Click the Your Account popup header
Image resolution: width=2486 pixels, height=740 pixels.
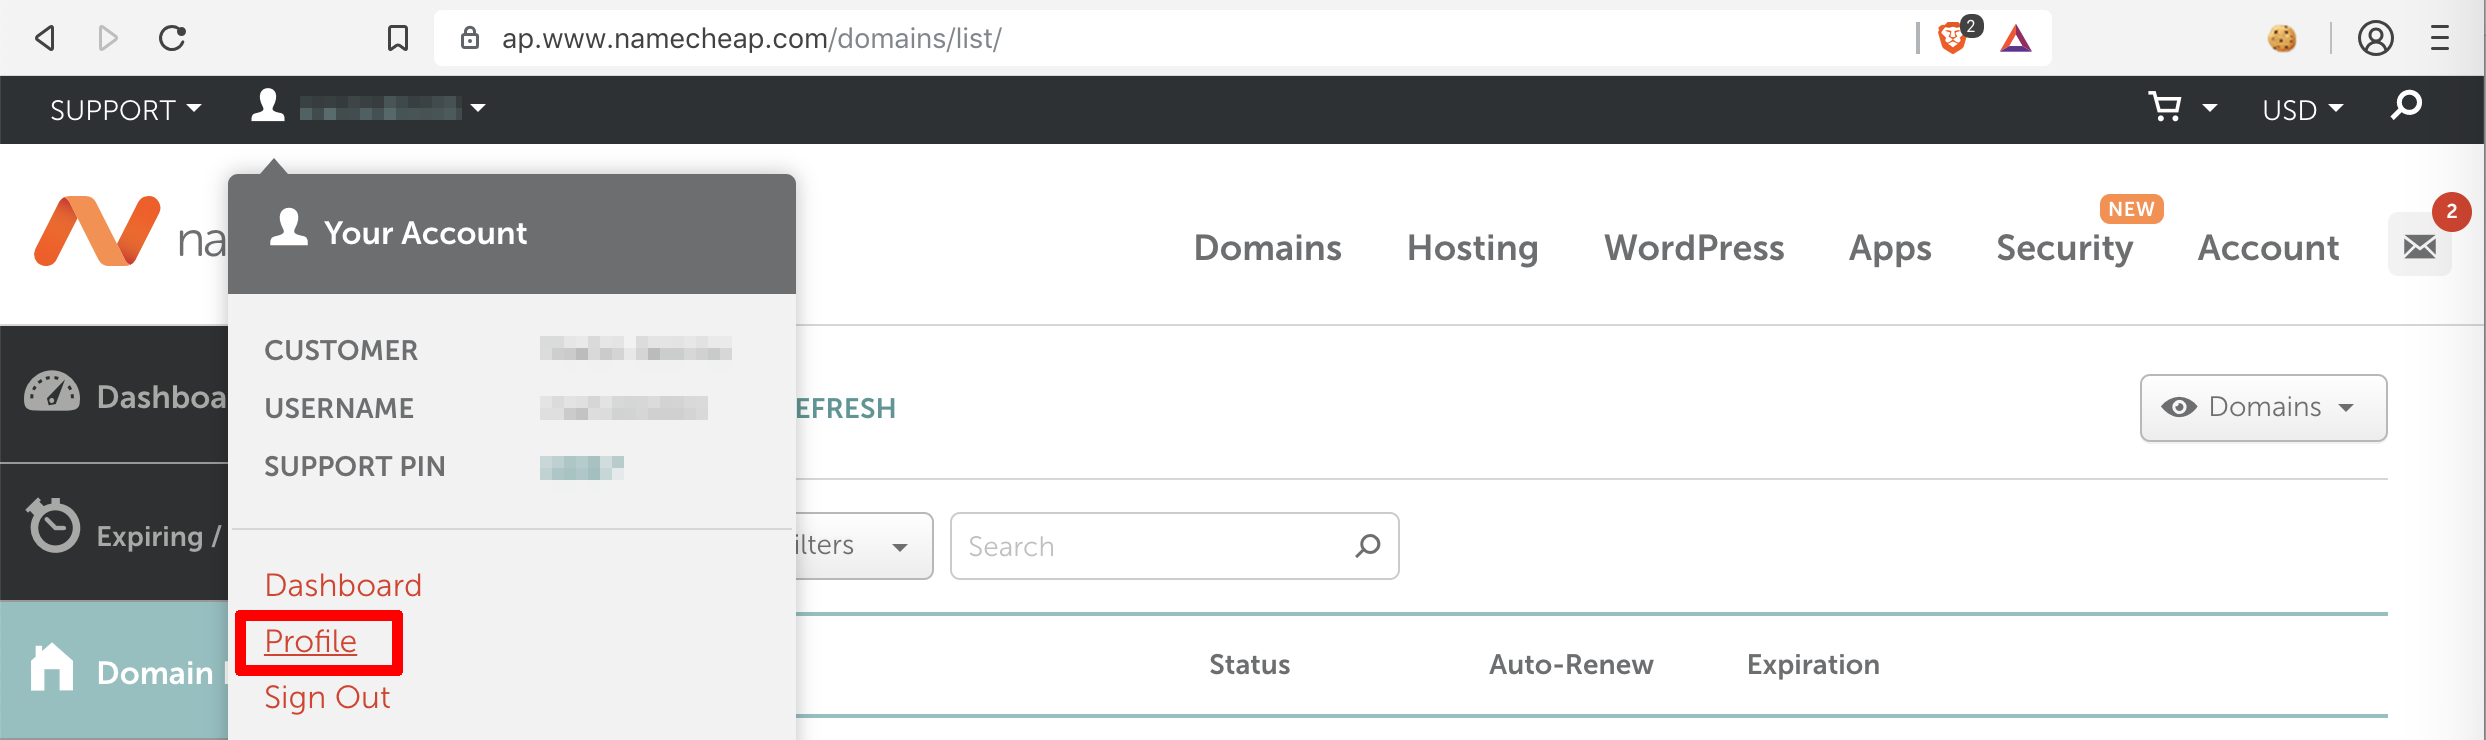tap(512, 234)
